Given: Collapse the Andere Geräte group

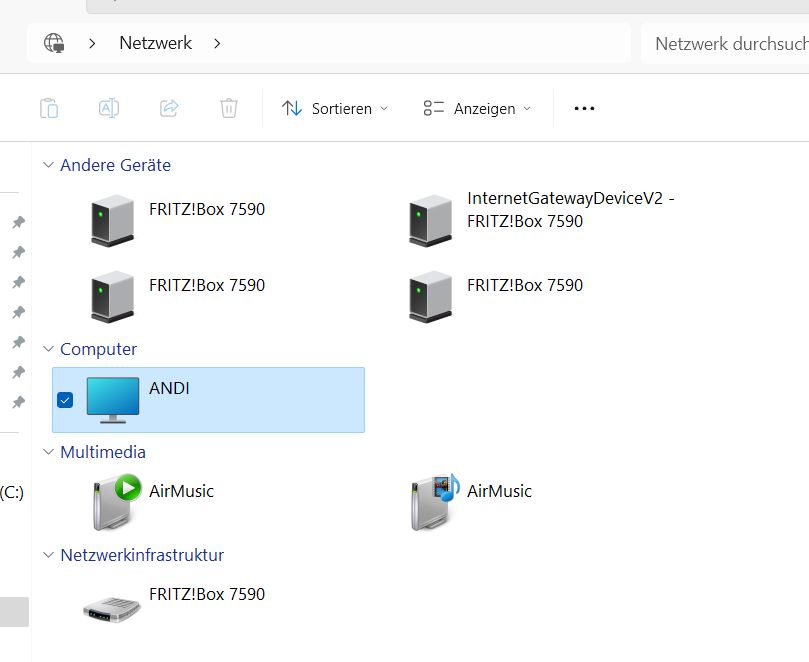Looking at the screenshot, I should click(x=48, y=165).
